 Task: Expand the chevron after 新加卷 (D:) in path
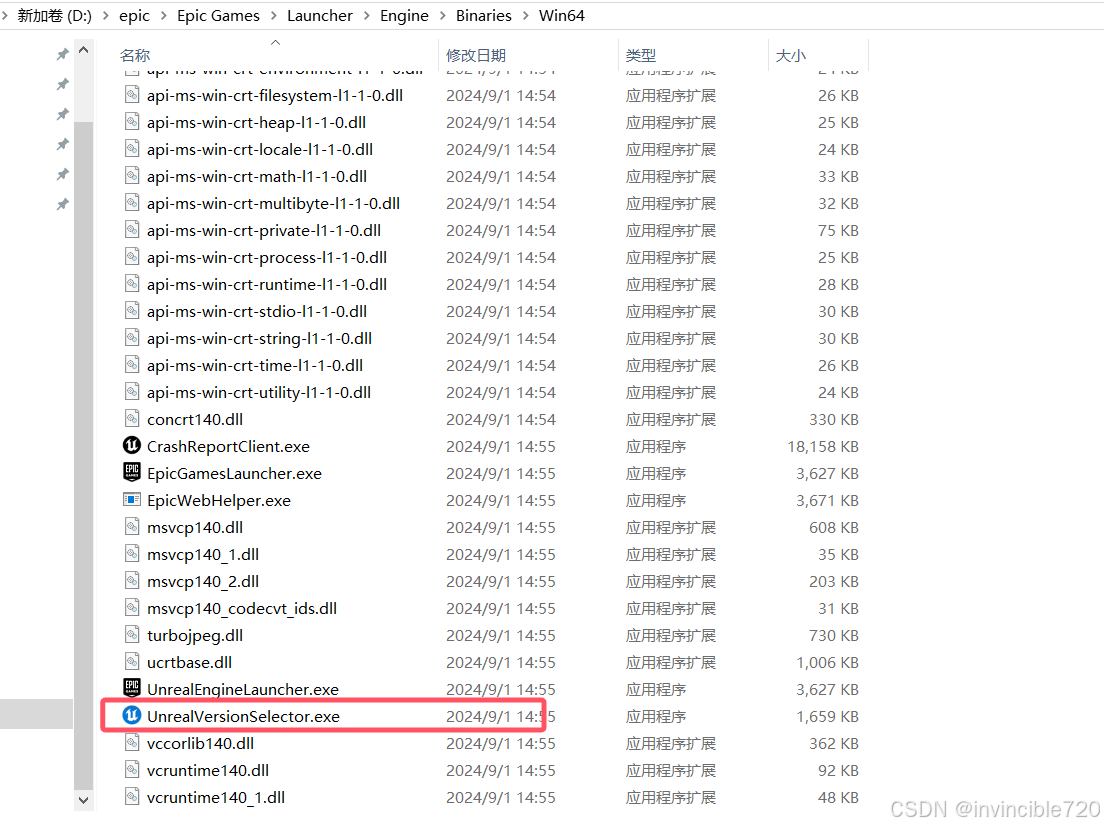(x=106, y=15)
